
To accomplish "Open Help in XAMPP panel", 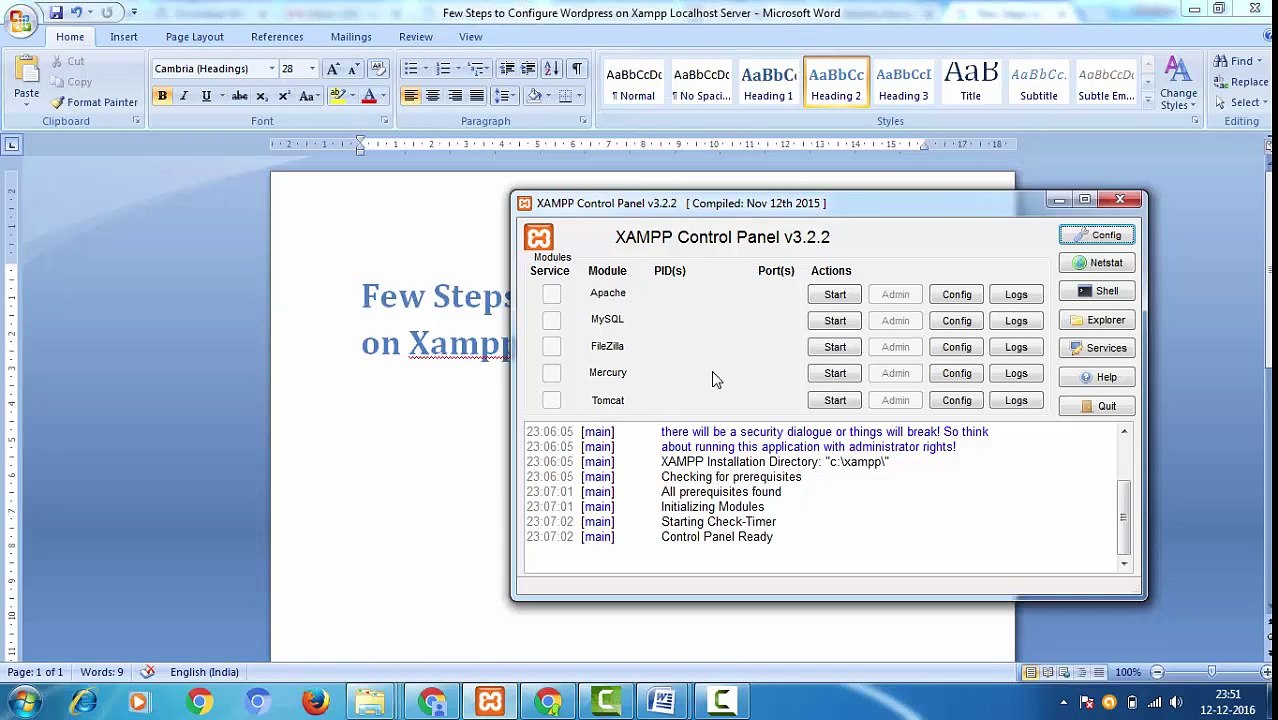I will (x=1097, y=377).
